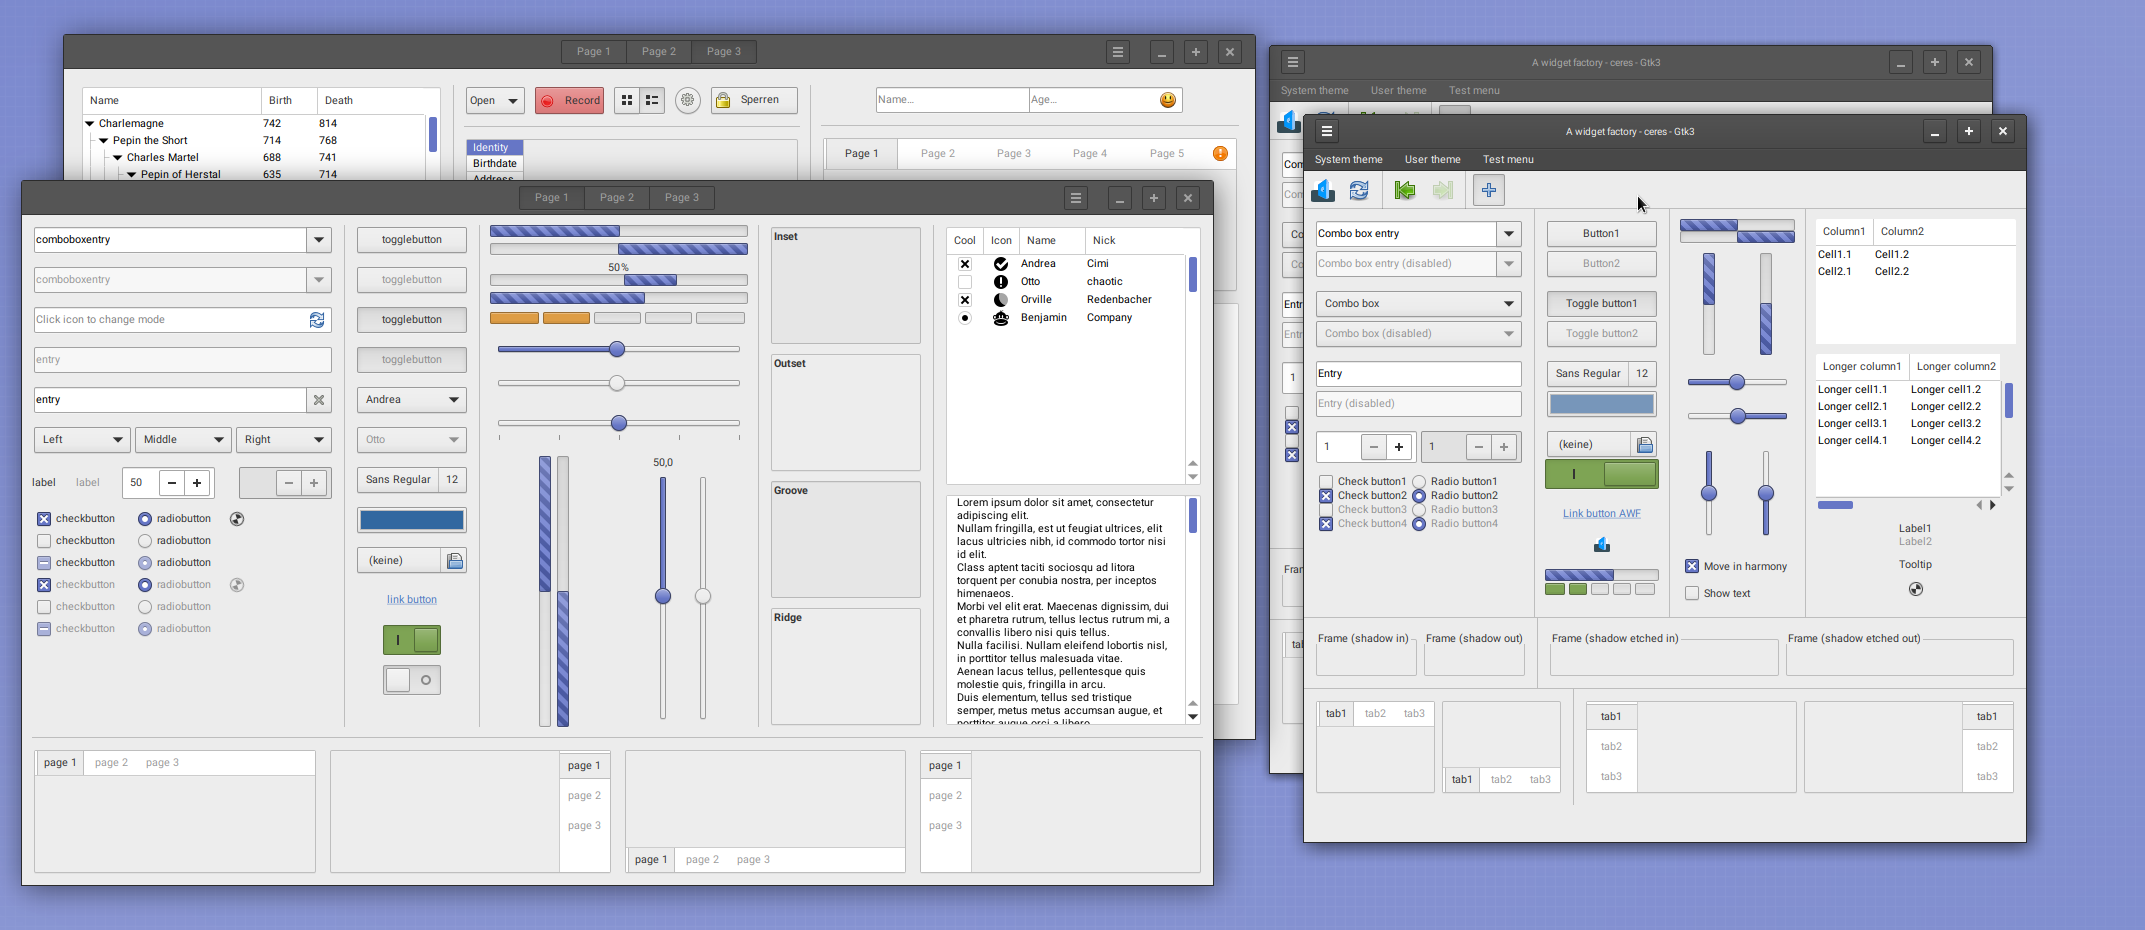Viewport: 2145px width, 930px height.
Task: Enable the Show text checkbox
Action: [x=1692, y=593]
